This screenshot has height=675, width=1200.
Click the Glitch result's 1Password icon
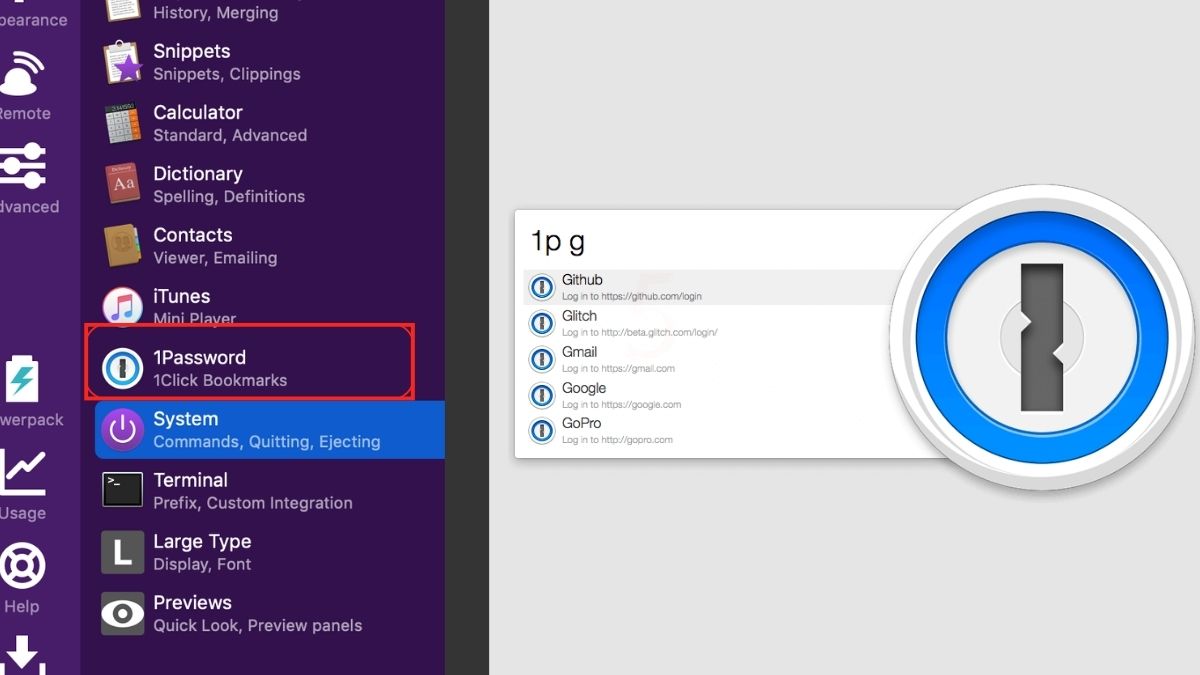[542, 324]
